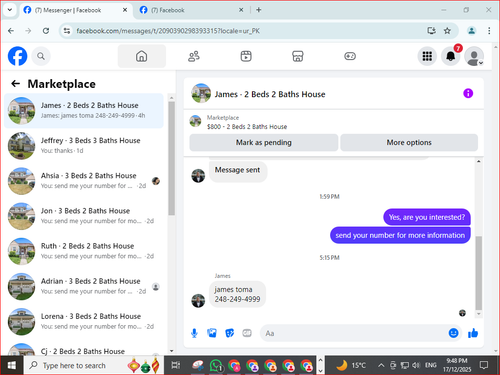Click chat messages scrollbar thumb
Image resolution: width=500 pixels, height=375 pixels.
pyautogui.click(x=479, y=273)
